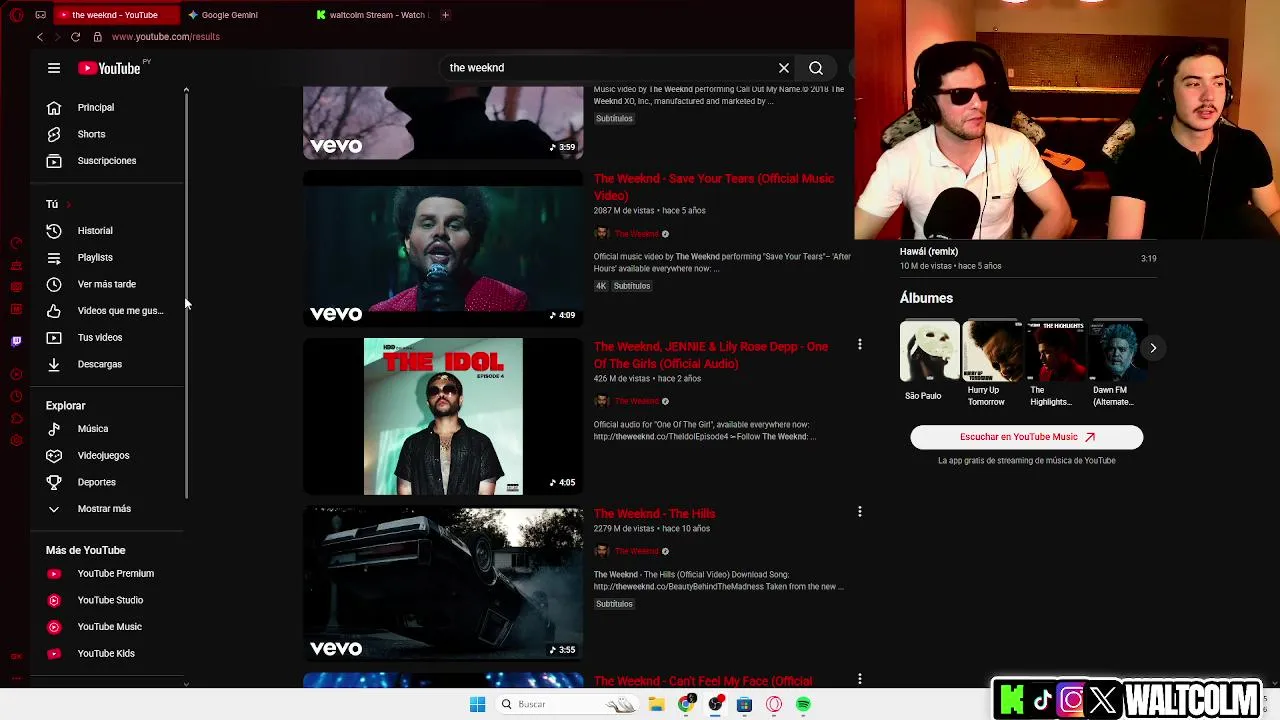Viewport: 1280px width, 720px height.
Task: Open Save Your Tears video title
Action: (714, 187)
